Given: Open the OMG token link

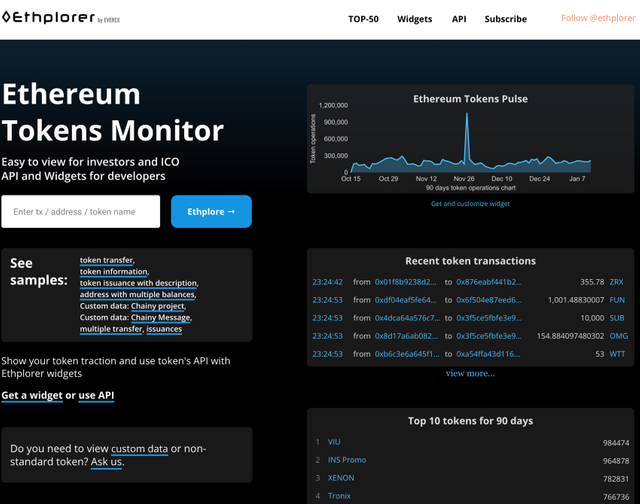Looking at the screenshot, I should (618, 336).
